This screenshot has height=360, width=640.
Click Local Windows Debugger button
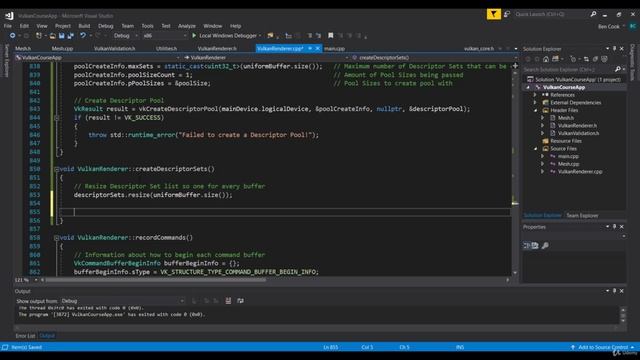227,36
